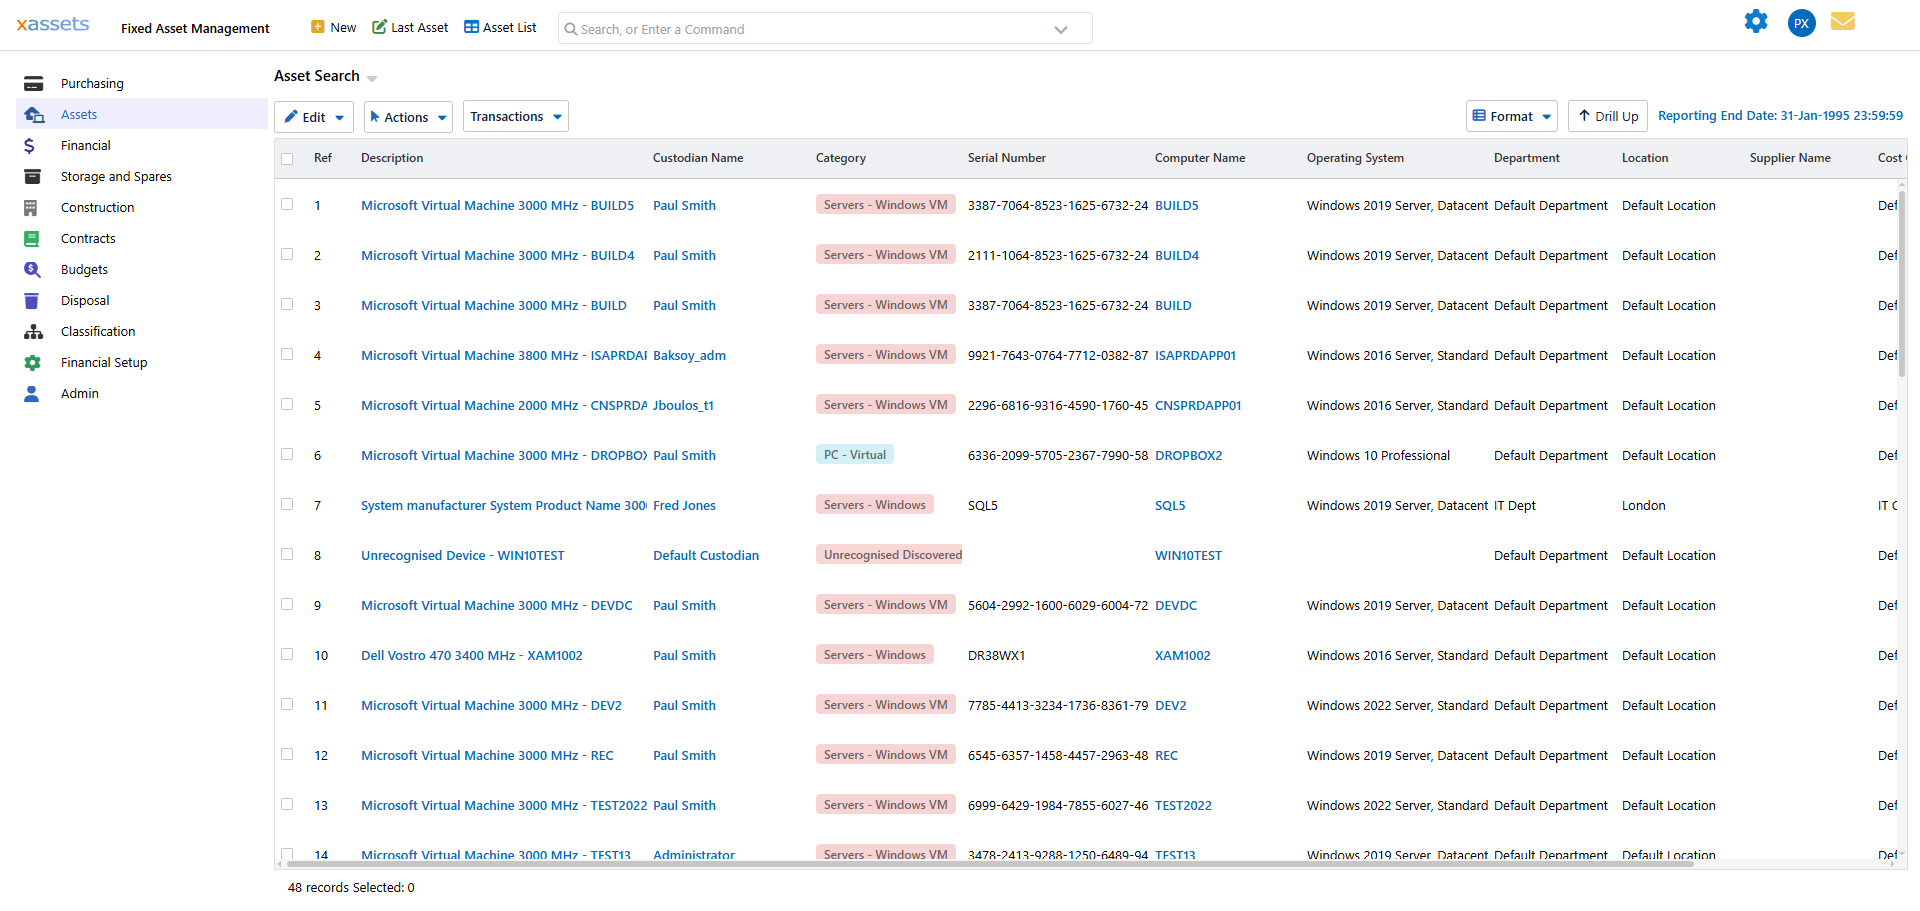Open the Asset List icon
1920x911 pixels.
(x=471, y=27)
